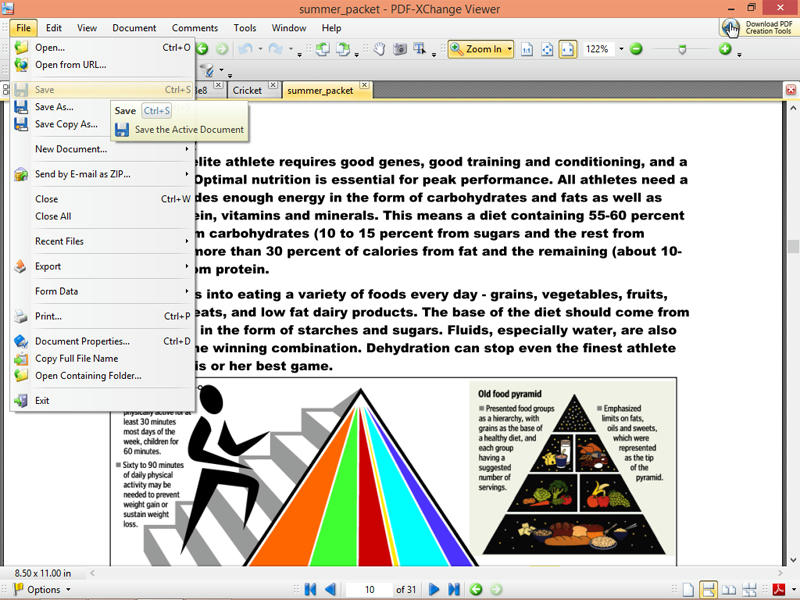Open the View menu
The image size is (800, 600).
(87, 28)
